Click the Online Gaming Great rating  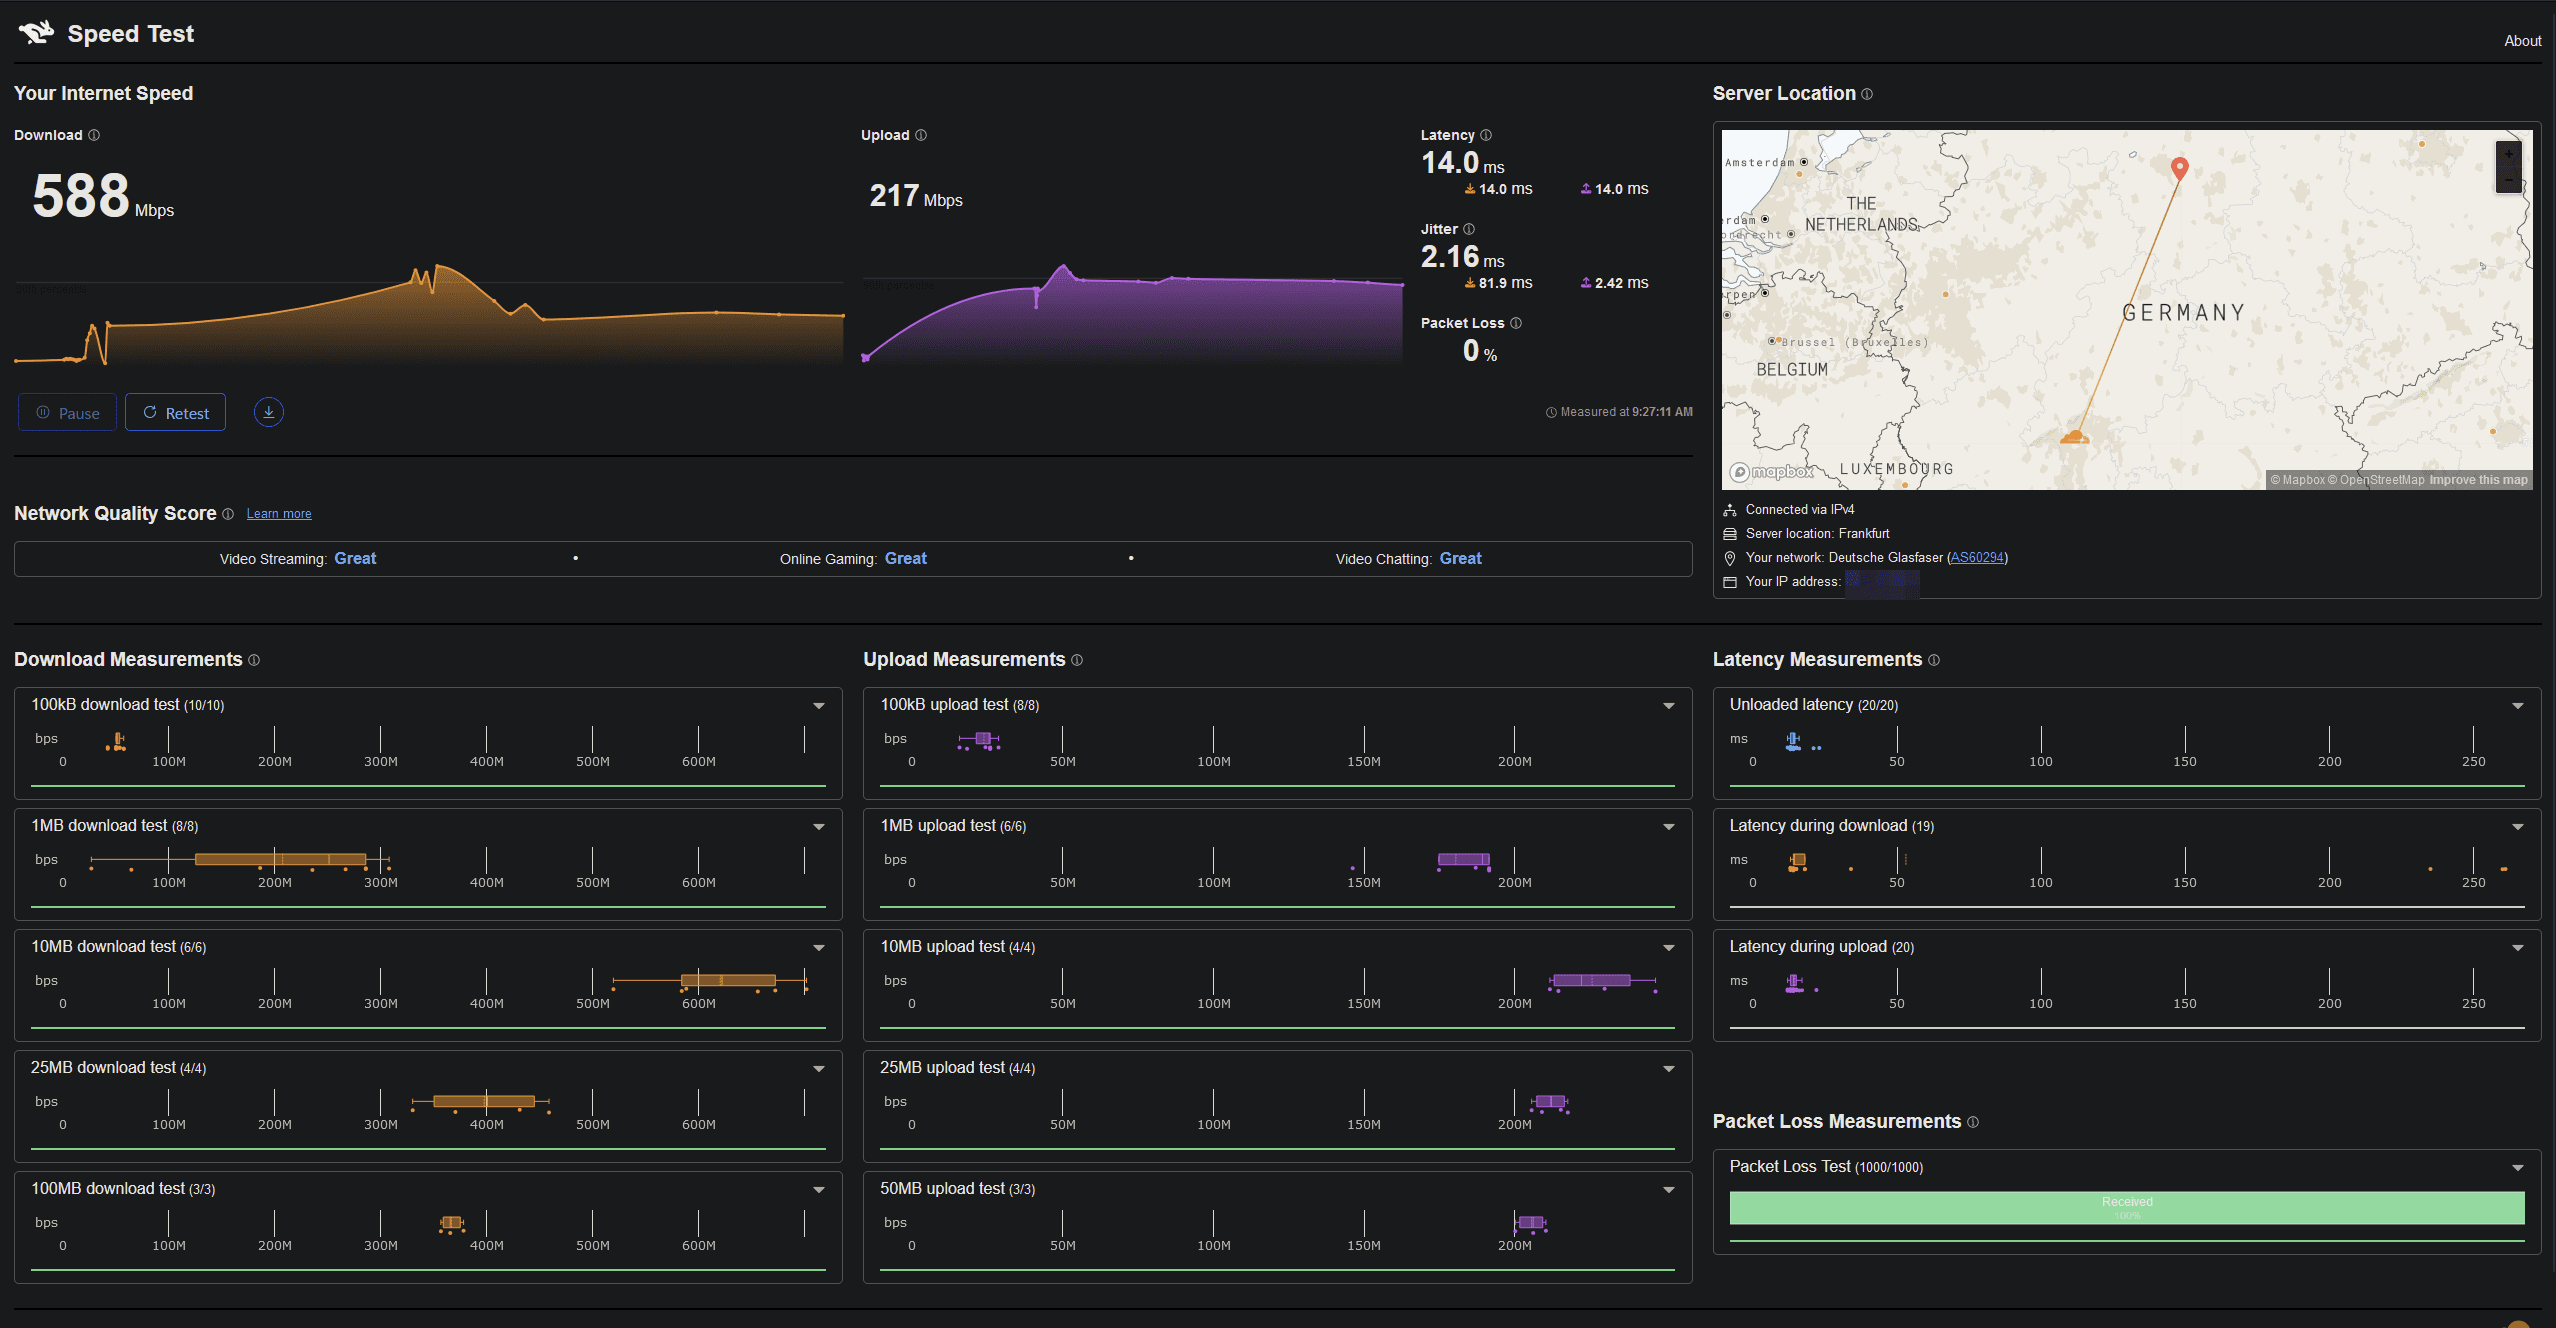(x=906, y=559)
